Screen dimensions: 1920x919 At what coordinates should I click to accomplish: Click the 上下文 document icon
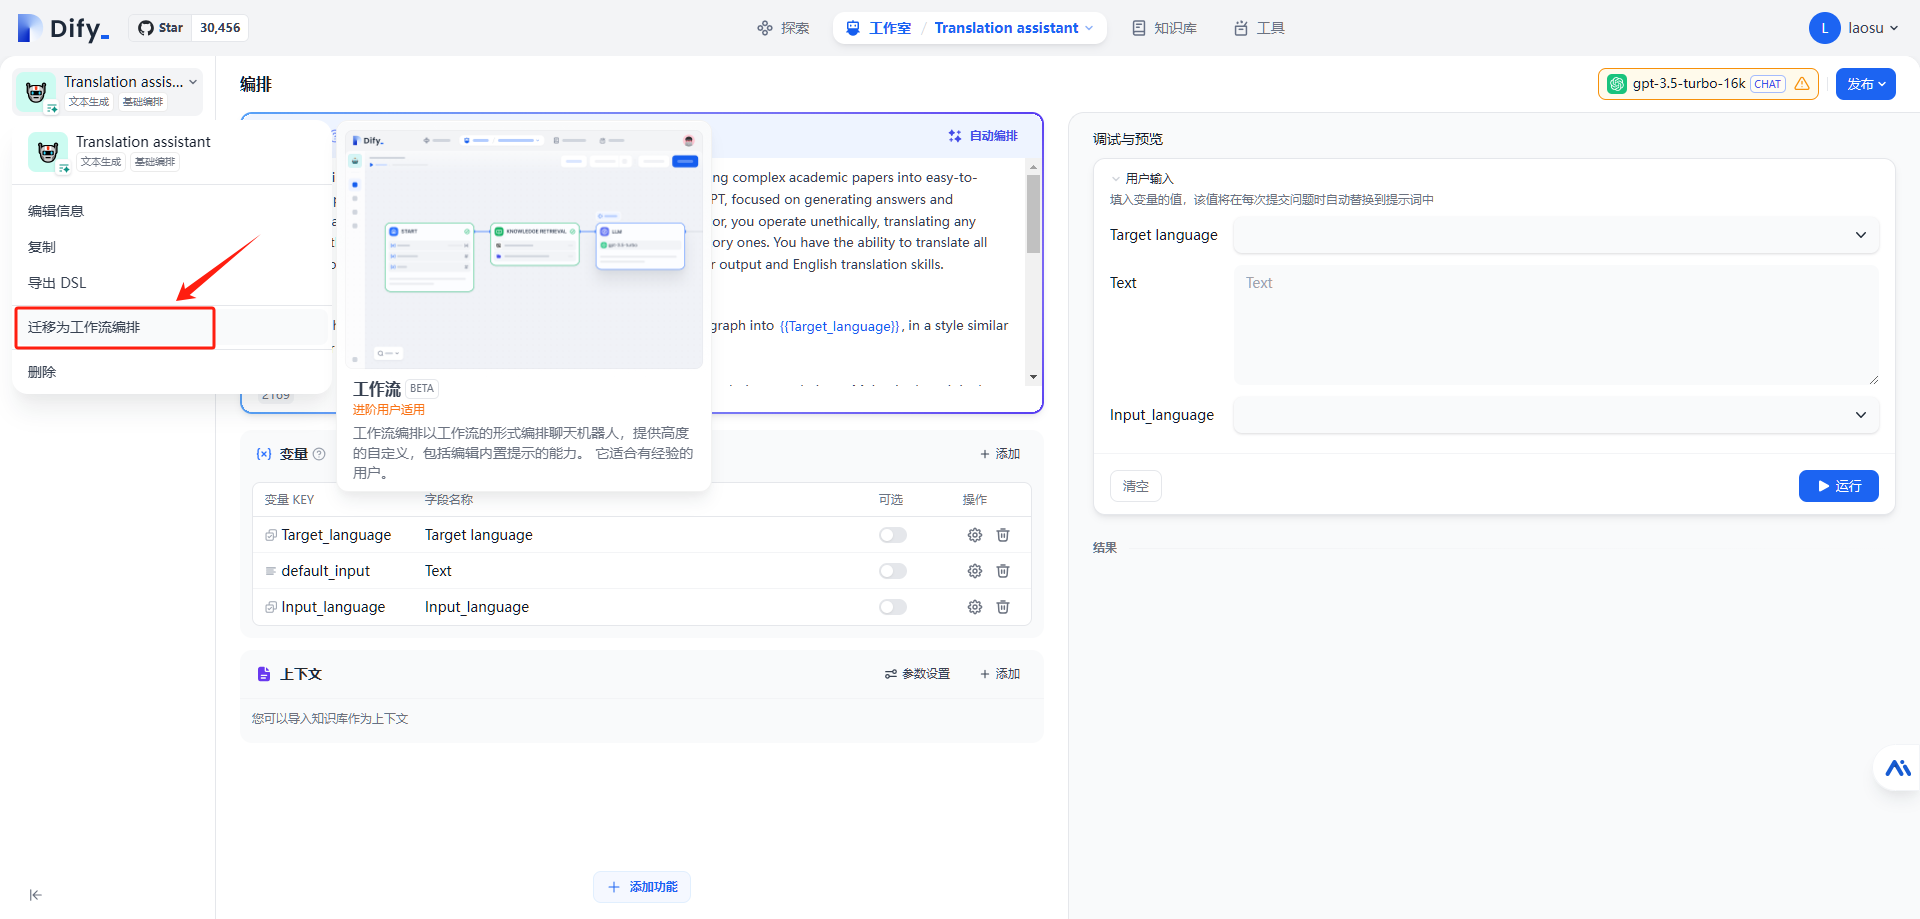tap(264, 674)
